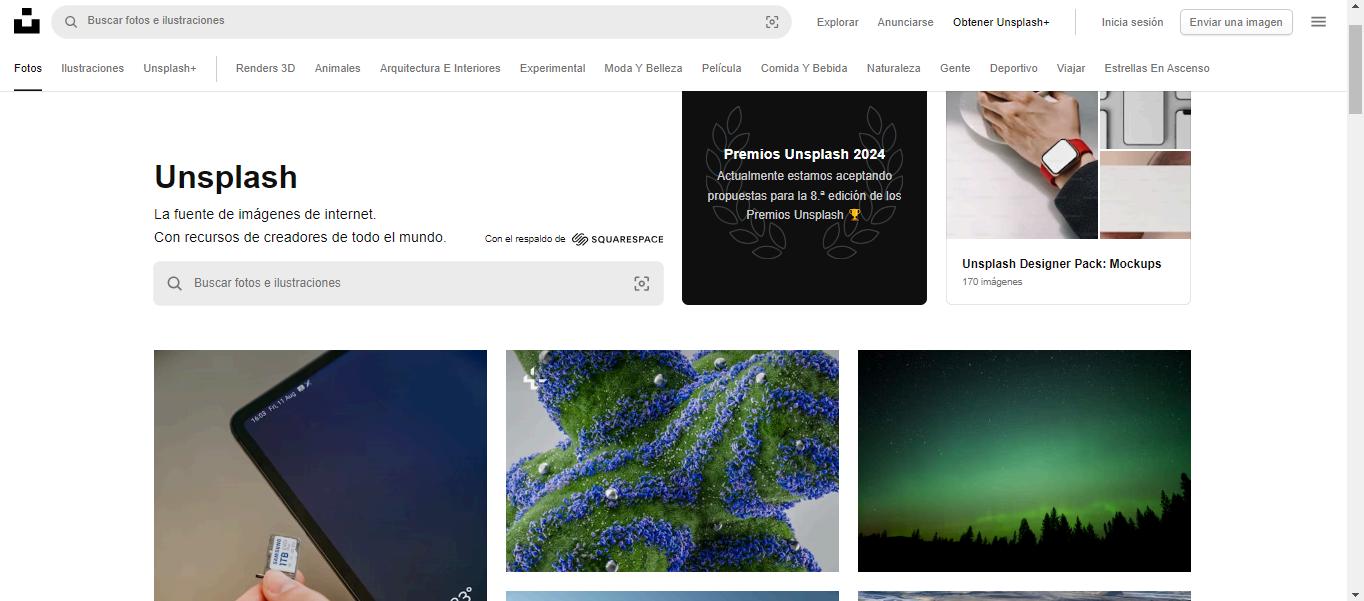Open Película category

(721, 68)
